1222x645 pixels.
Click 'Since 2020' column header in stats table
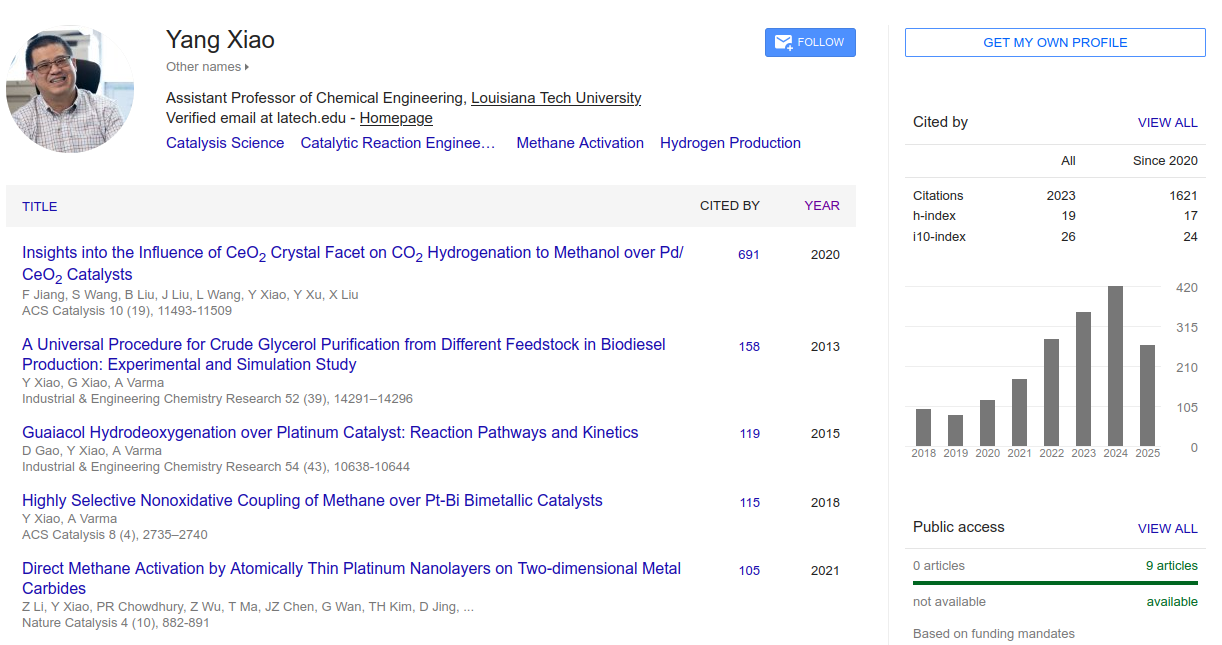[x=1165, y=161]
